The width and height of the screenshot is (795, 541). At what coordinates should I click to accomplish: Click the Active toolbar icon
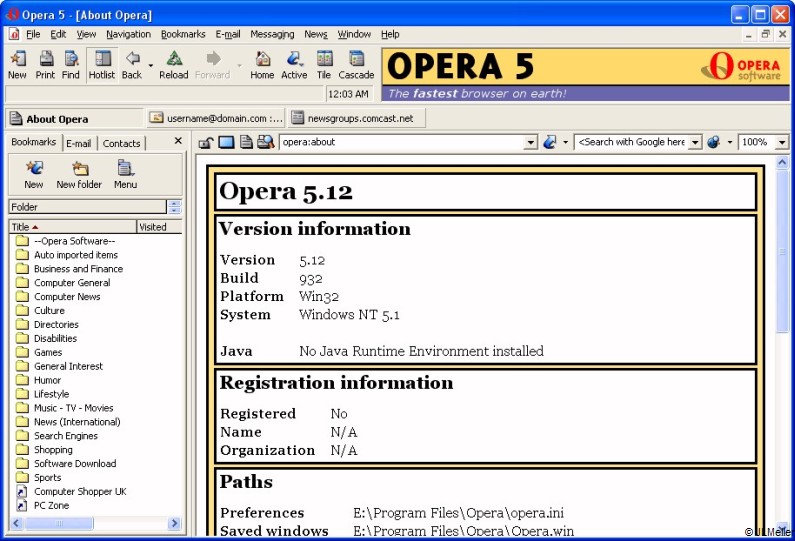[x=294, y=65]
